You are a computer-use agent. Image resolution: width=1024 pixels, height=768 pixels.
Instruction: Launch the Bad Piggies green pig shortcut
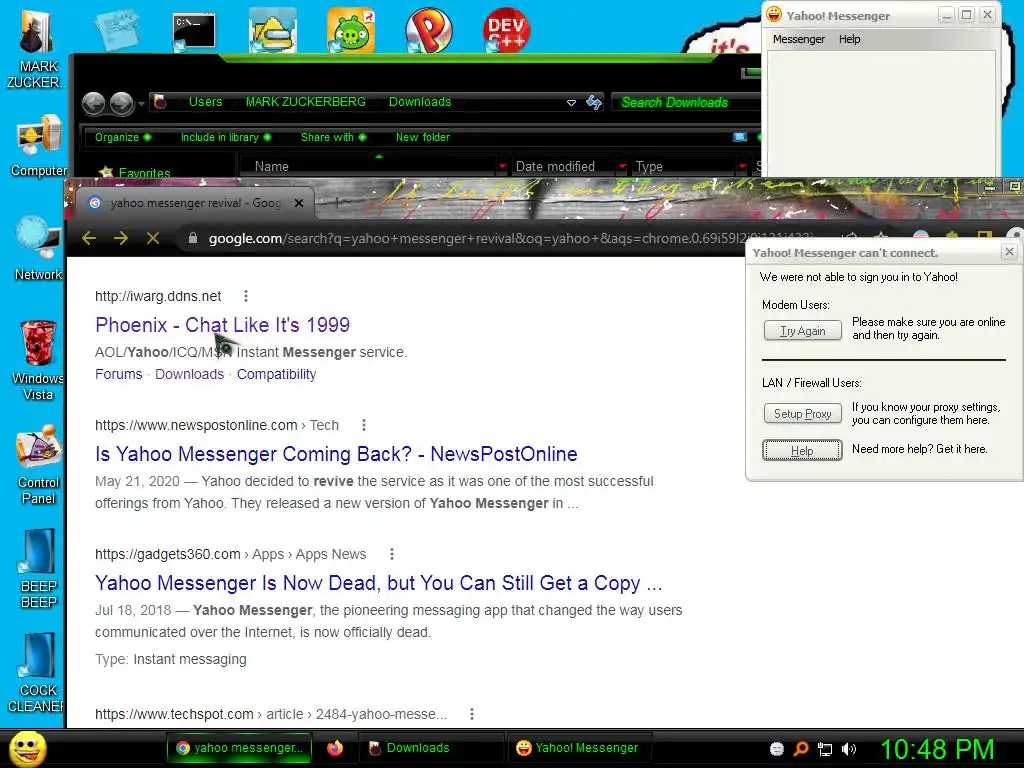(351, 30)
